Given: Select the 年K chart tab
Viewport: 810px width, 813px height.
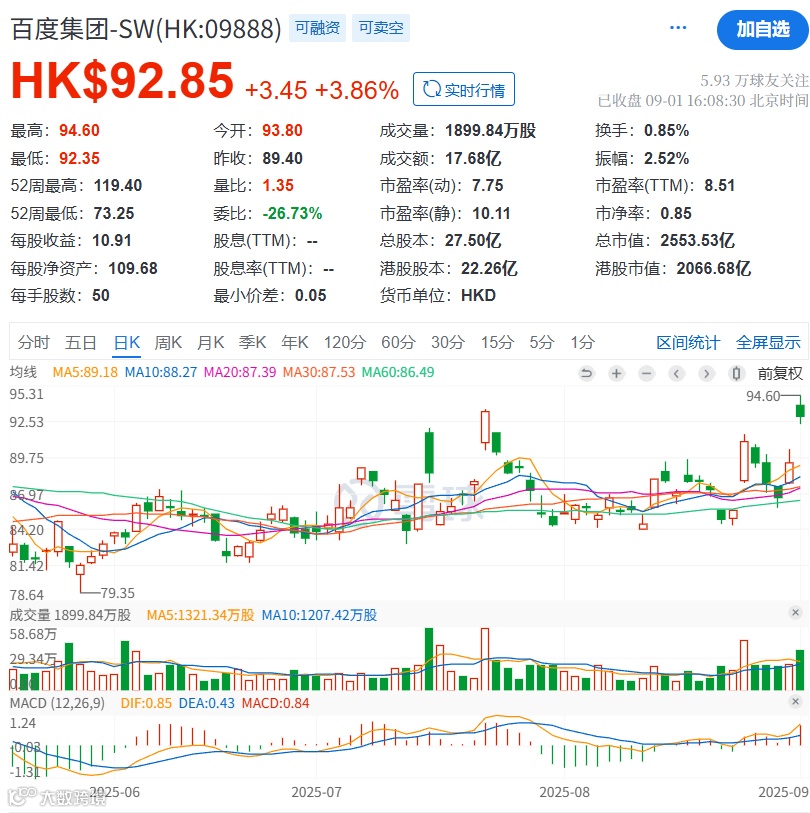Looking at the screenshot, I should (x=295, y=342).
